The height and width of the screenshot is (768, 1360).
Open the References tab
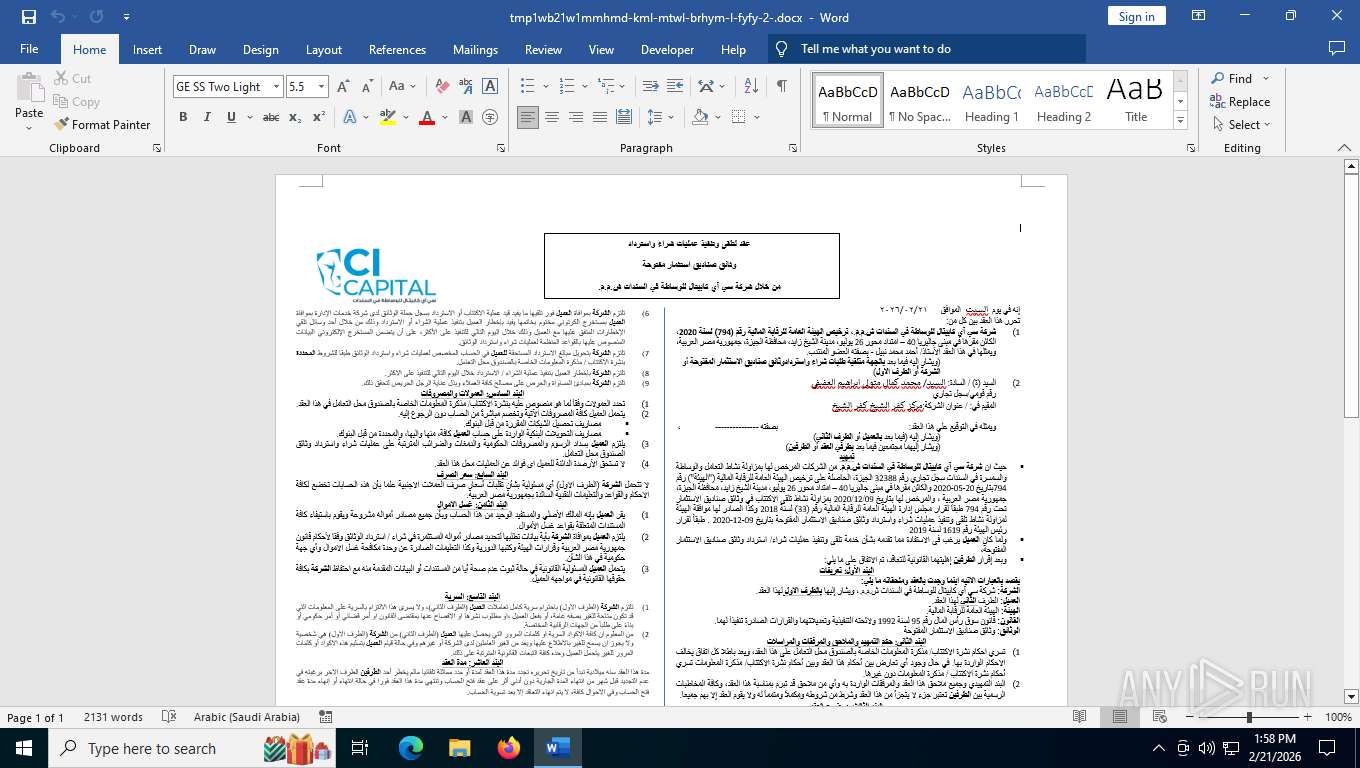pos(397,49)
